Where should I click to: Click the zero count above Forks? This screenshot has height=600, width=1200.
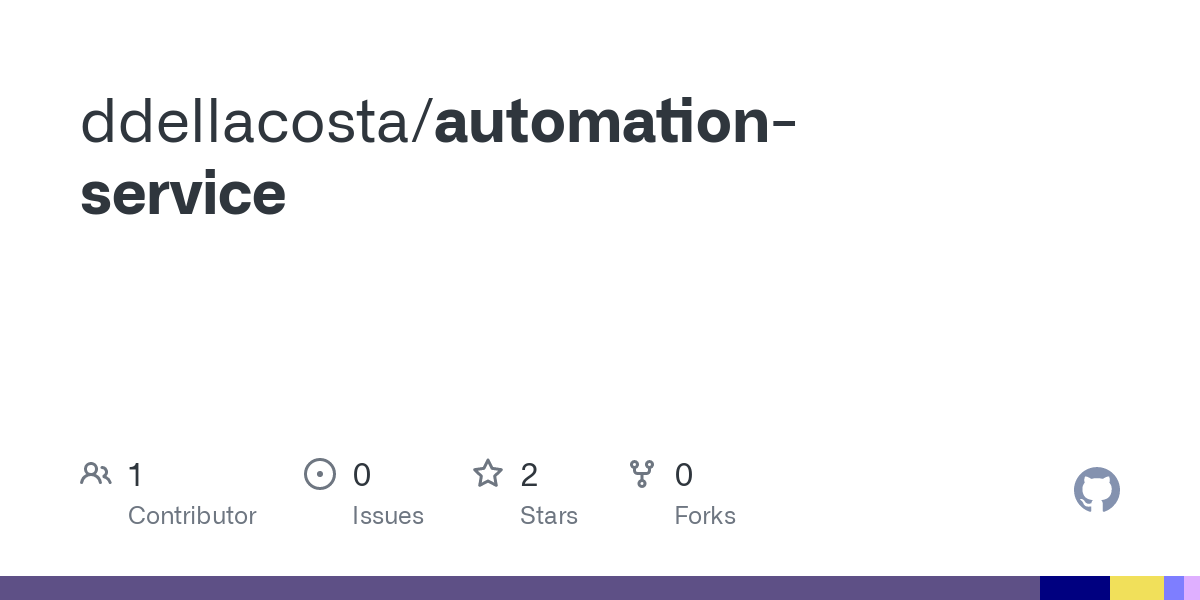click(x=684, y=475)
